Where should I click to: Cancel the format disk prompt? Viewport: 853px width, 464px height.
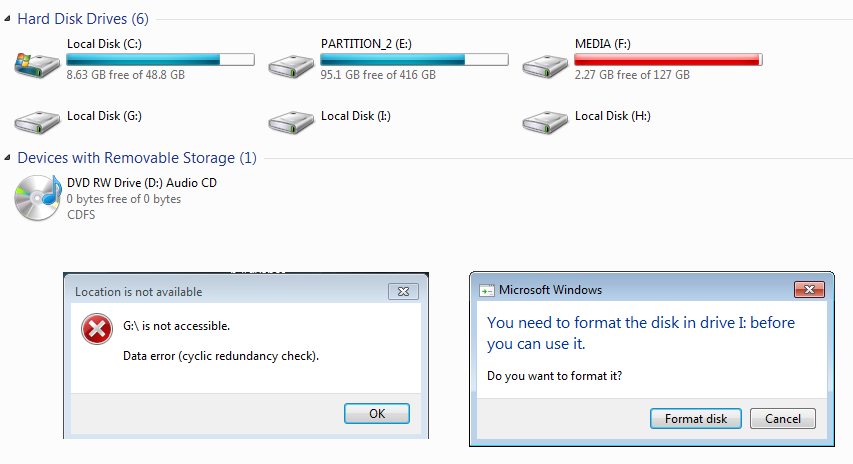(783, 418)
